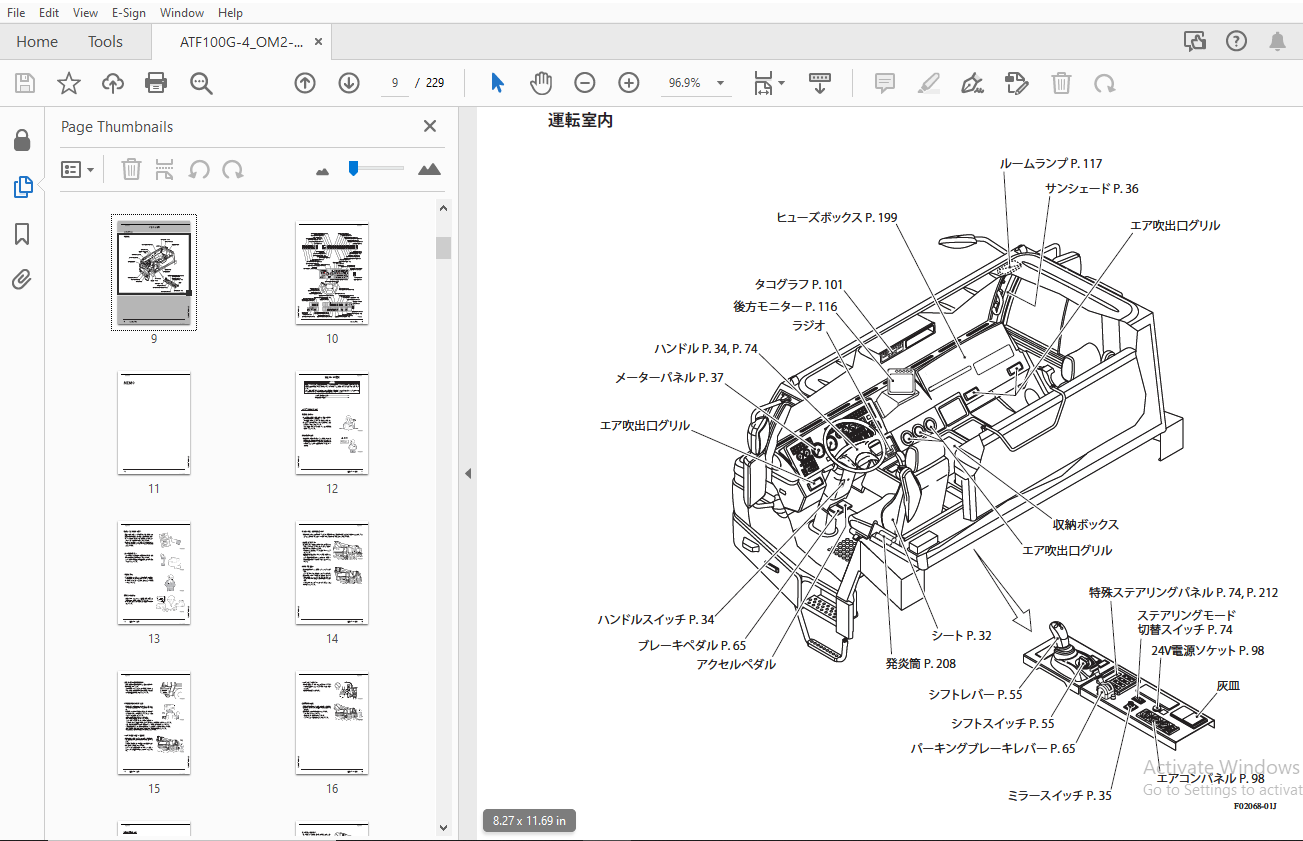Screen dimensions: 1303x841
Task: Close the Page Thumbnails panel
Action: point(430,126)
